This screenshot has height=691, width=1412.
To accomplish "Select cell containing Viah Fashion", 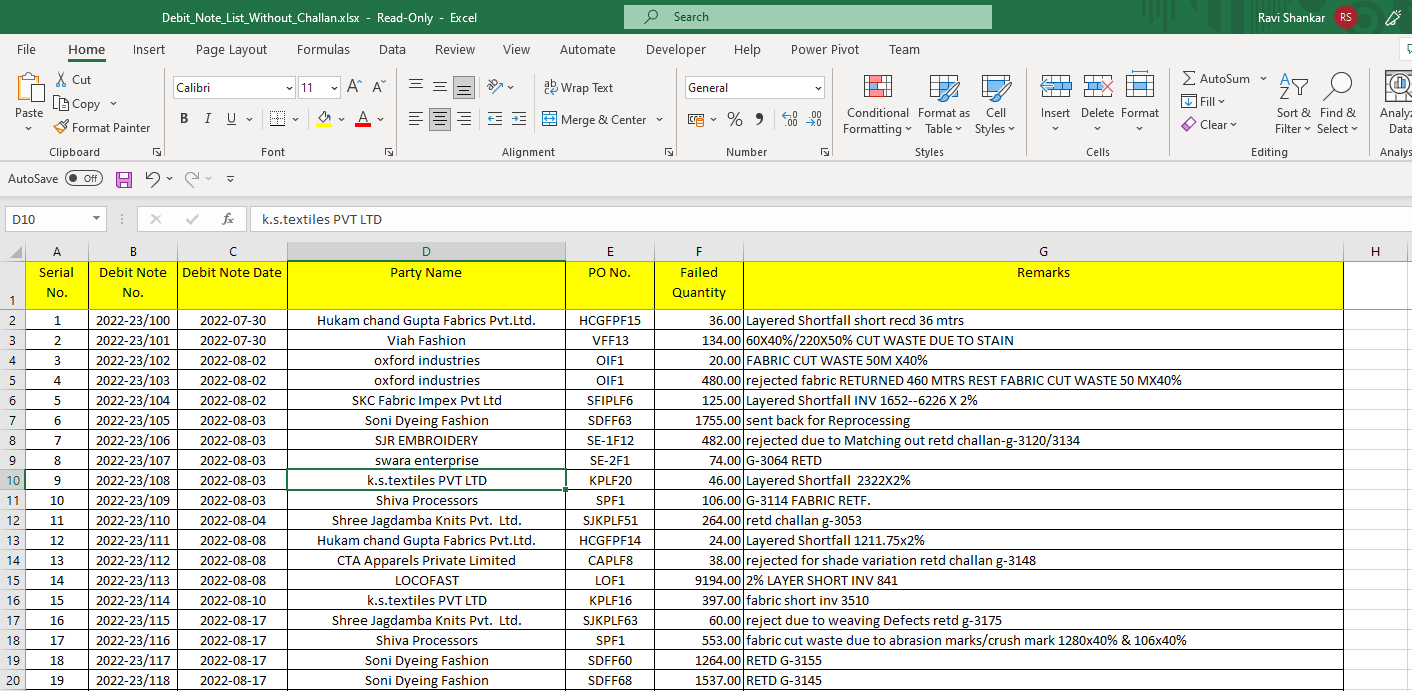I will (x=426, y=340).
